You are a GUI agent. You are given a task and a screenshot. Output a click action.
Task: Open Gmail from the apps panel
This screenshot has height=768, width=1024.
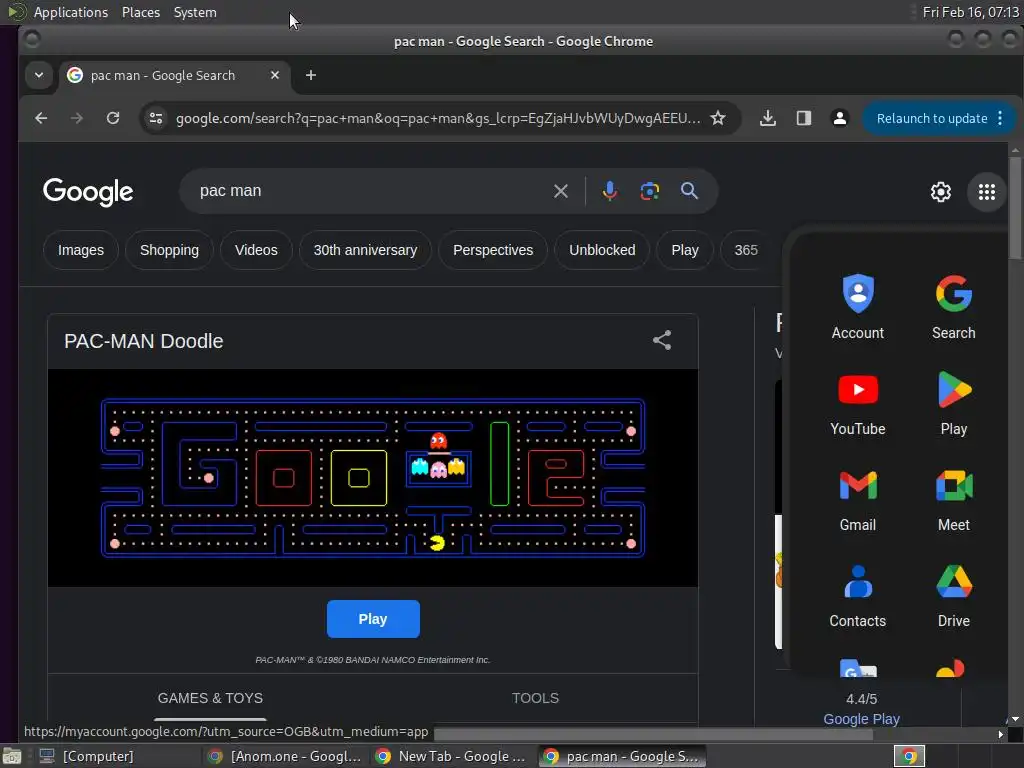pyautogui.click(x=857, y=499)
